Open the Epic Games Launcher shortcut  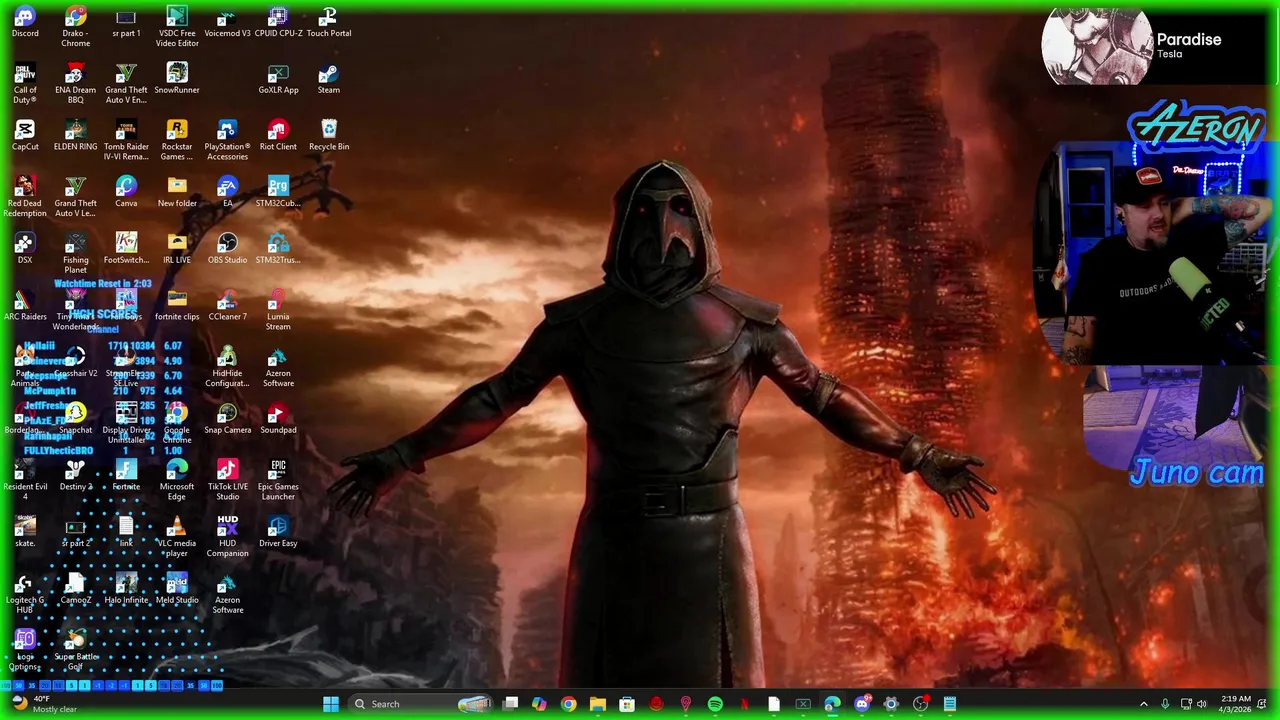coord(278,481)
